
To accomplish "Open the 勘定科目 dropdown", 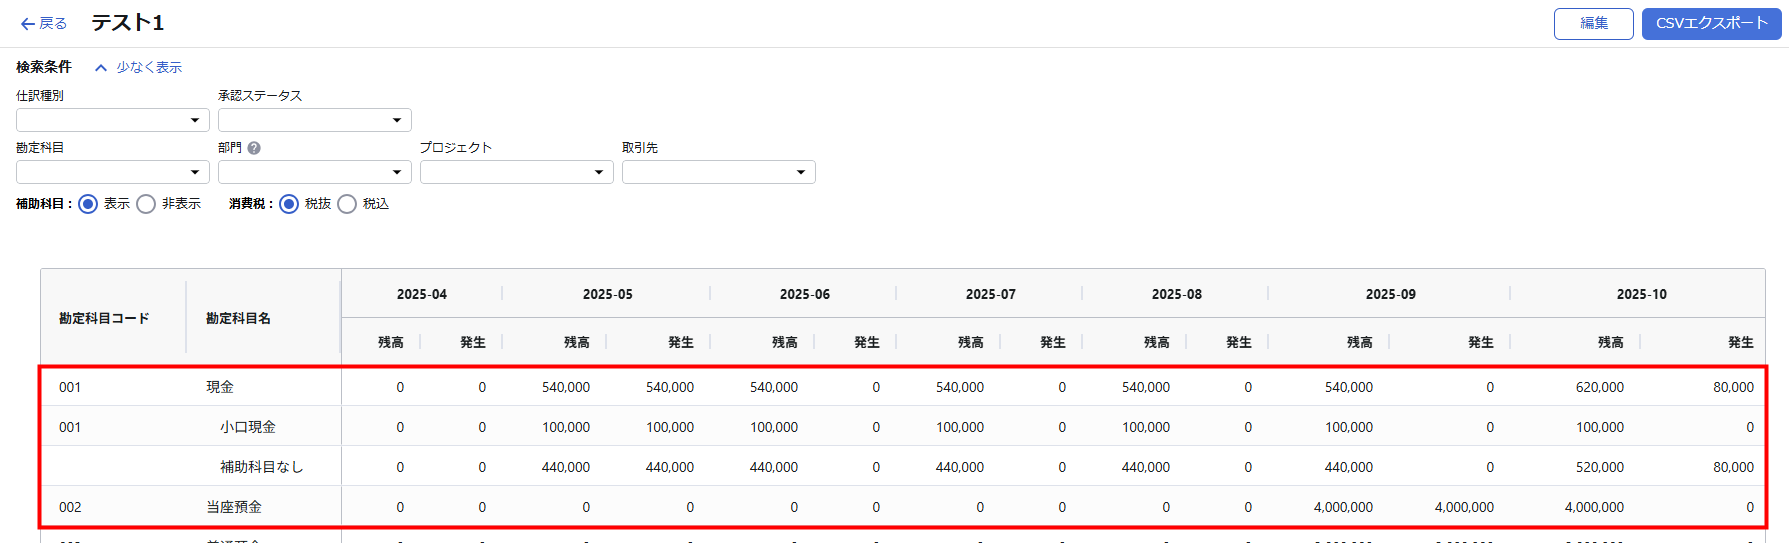I will pos(112,172).
